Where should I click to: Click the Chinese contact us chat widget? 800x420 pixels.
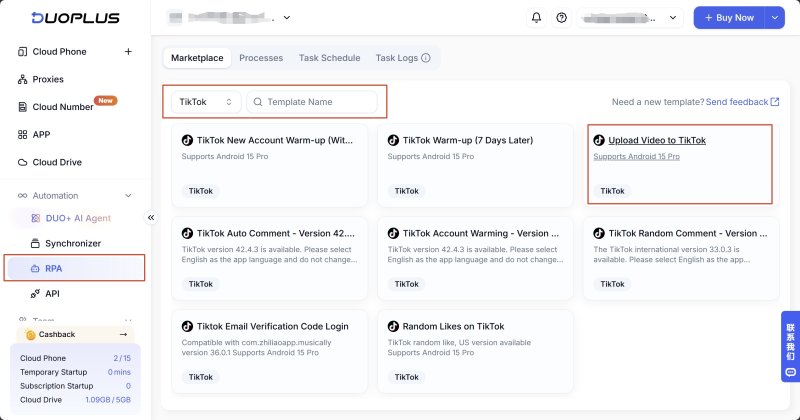(790, 347)
